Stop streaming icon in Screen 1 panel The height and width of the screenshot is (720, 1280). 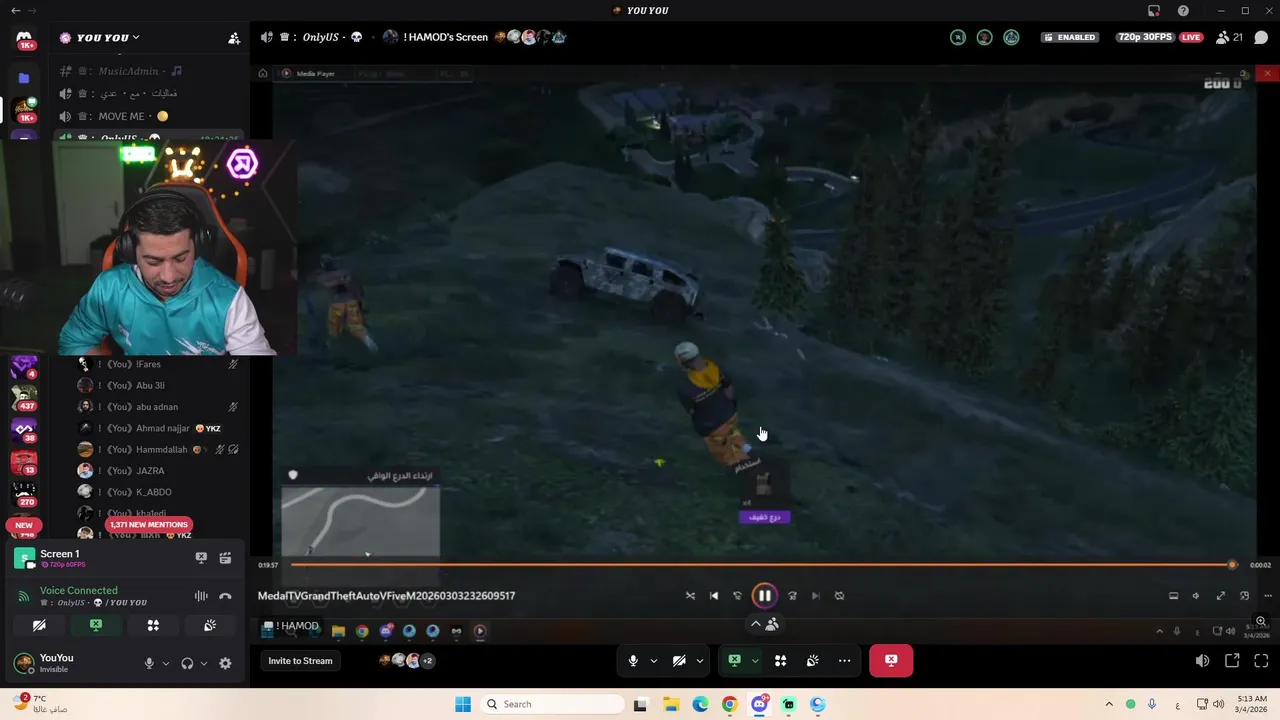pyautogui.click(x=201, y=558)
